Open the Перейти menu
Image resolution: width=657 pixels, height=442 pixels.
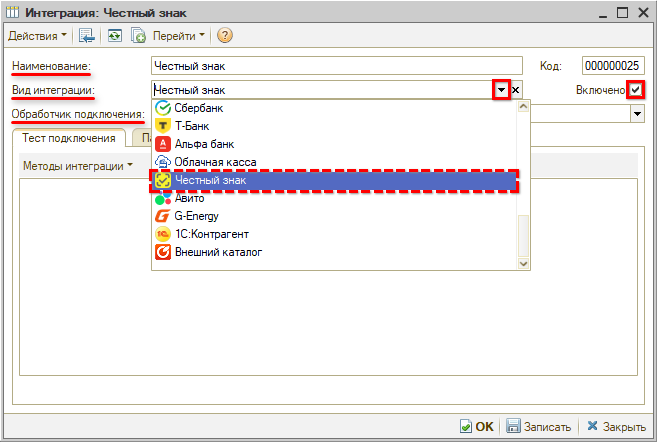(179, 36)
